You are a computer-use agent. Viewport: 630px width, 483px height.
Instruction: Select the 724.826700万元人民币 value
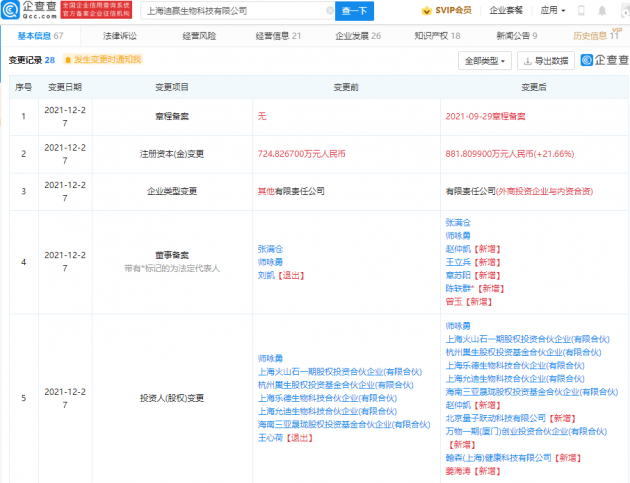(x=301, y=154)
